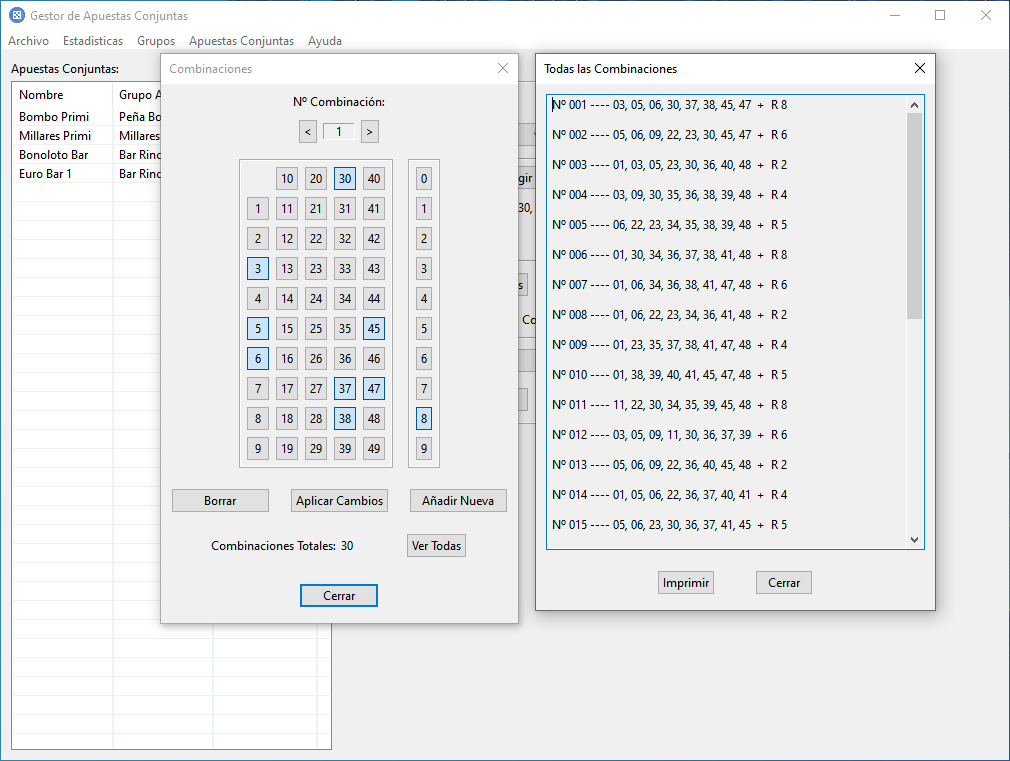This screenshot has height=761, width=1010.
Task: Click the Nombre column header
Action: pos(62,95)
